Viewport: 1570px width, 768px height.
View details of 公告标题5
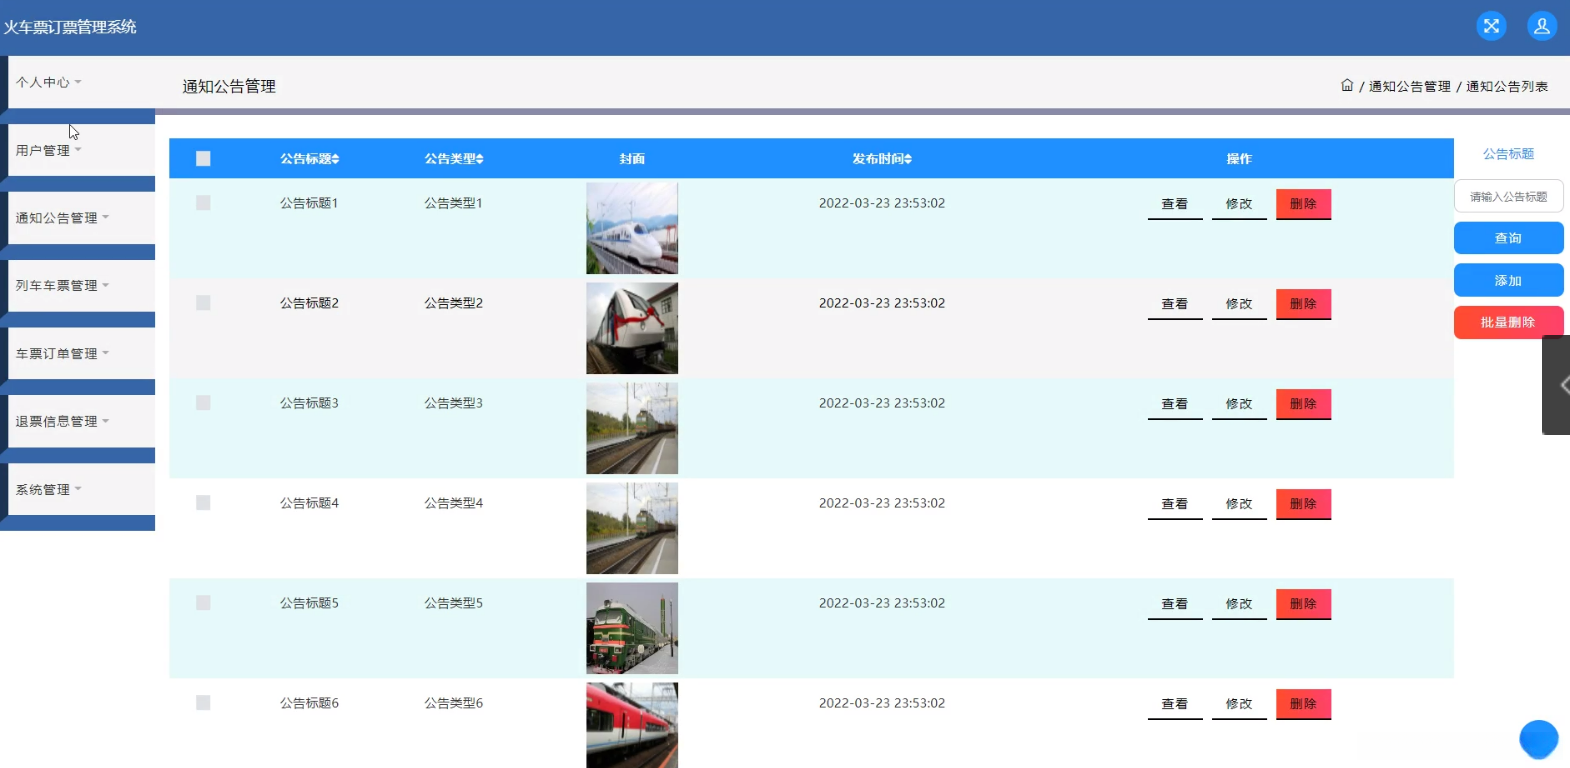[1175, 604]
